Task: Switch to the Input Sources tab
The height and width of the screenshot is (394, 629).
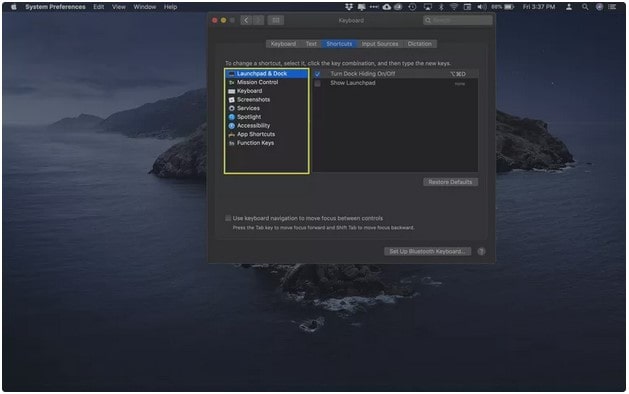Action: coord(380,44)
